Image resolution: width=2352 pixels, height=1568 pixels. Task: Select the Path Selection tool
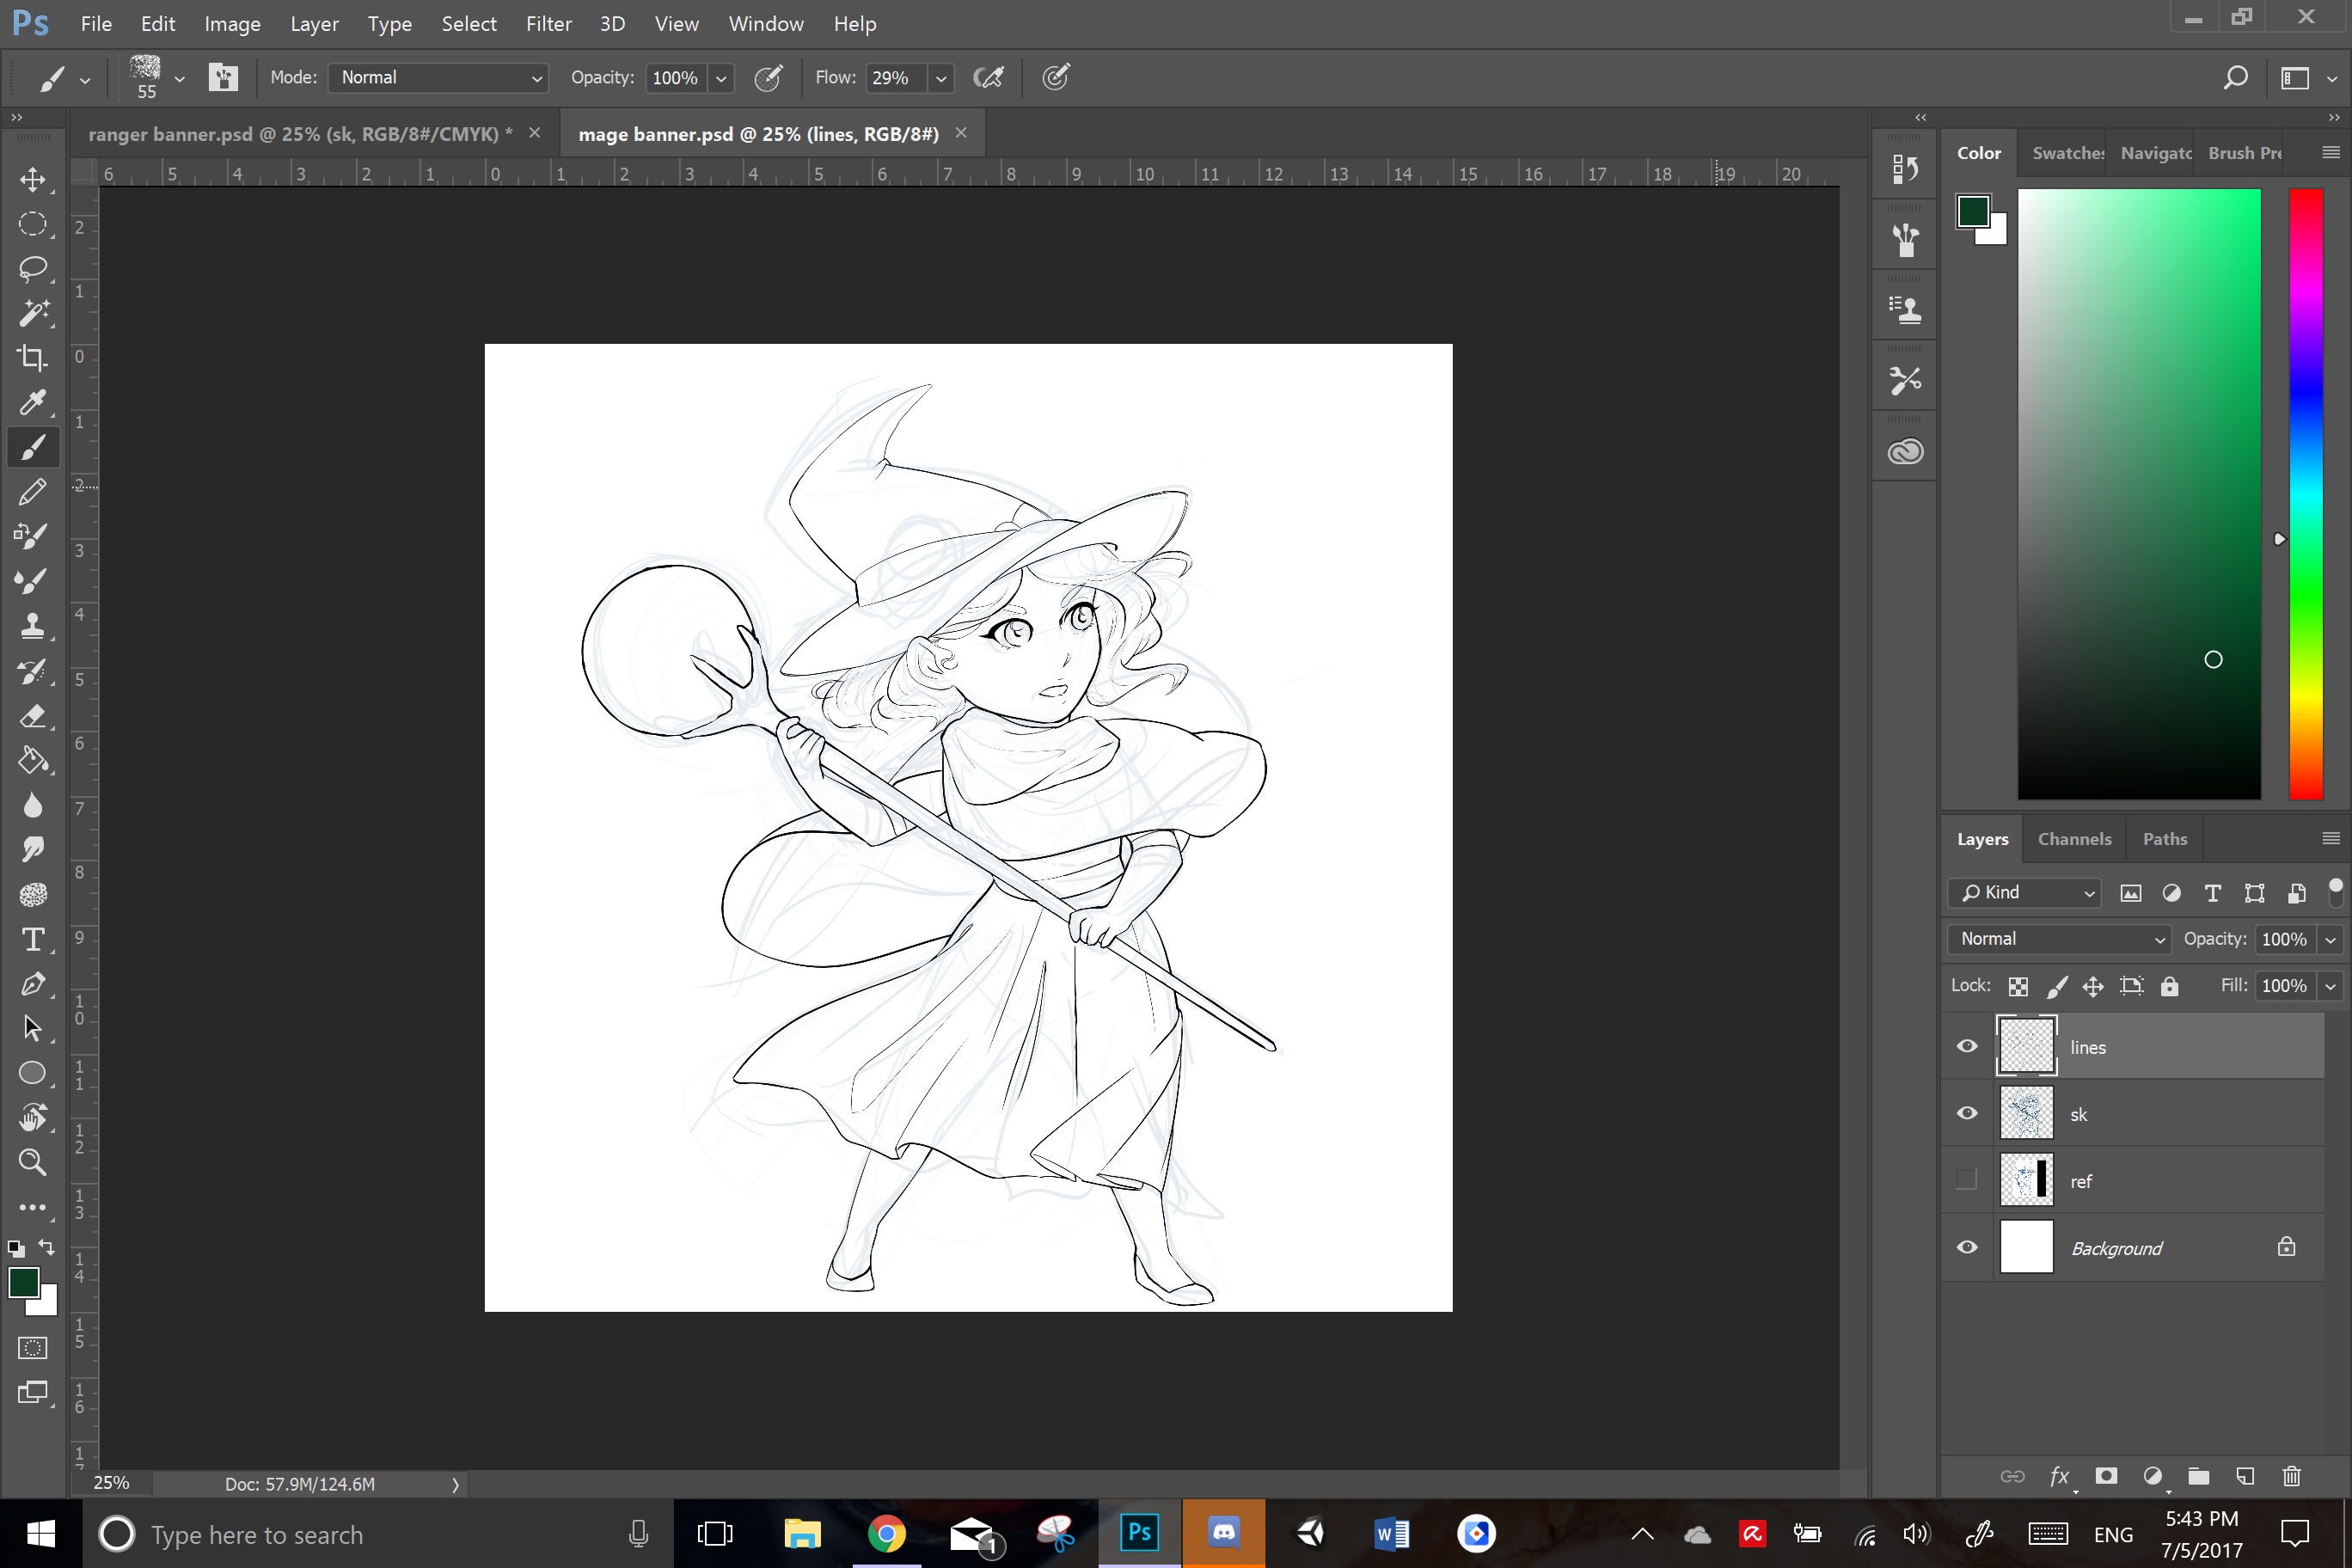pos(32,1028)
